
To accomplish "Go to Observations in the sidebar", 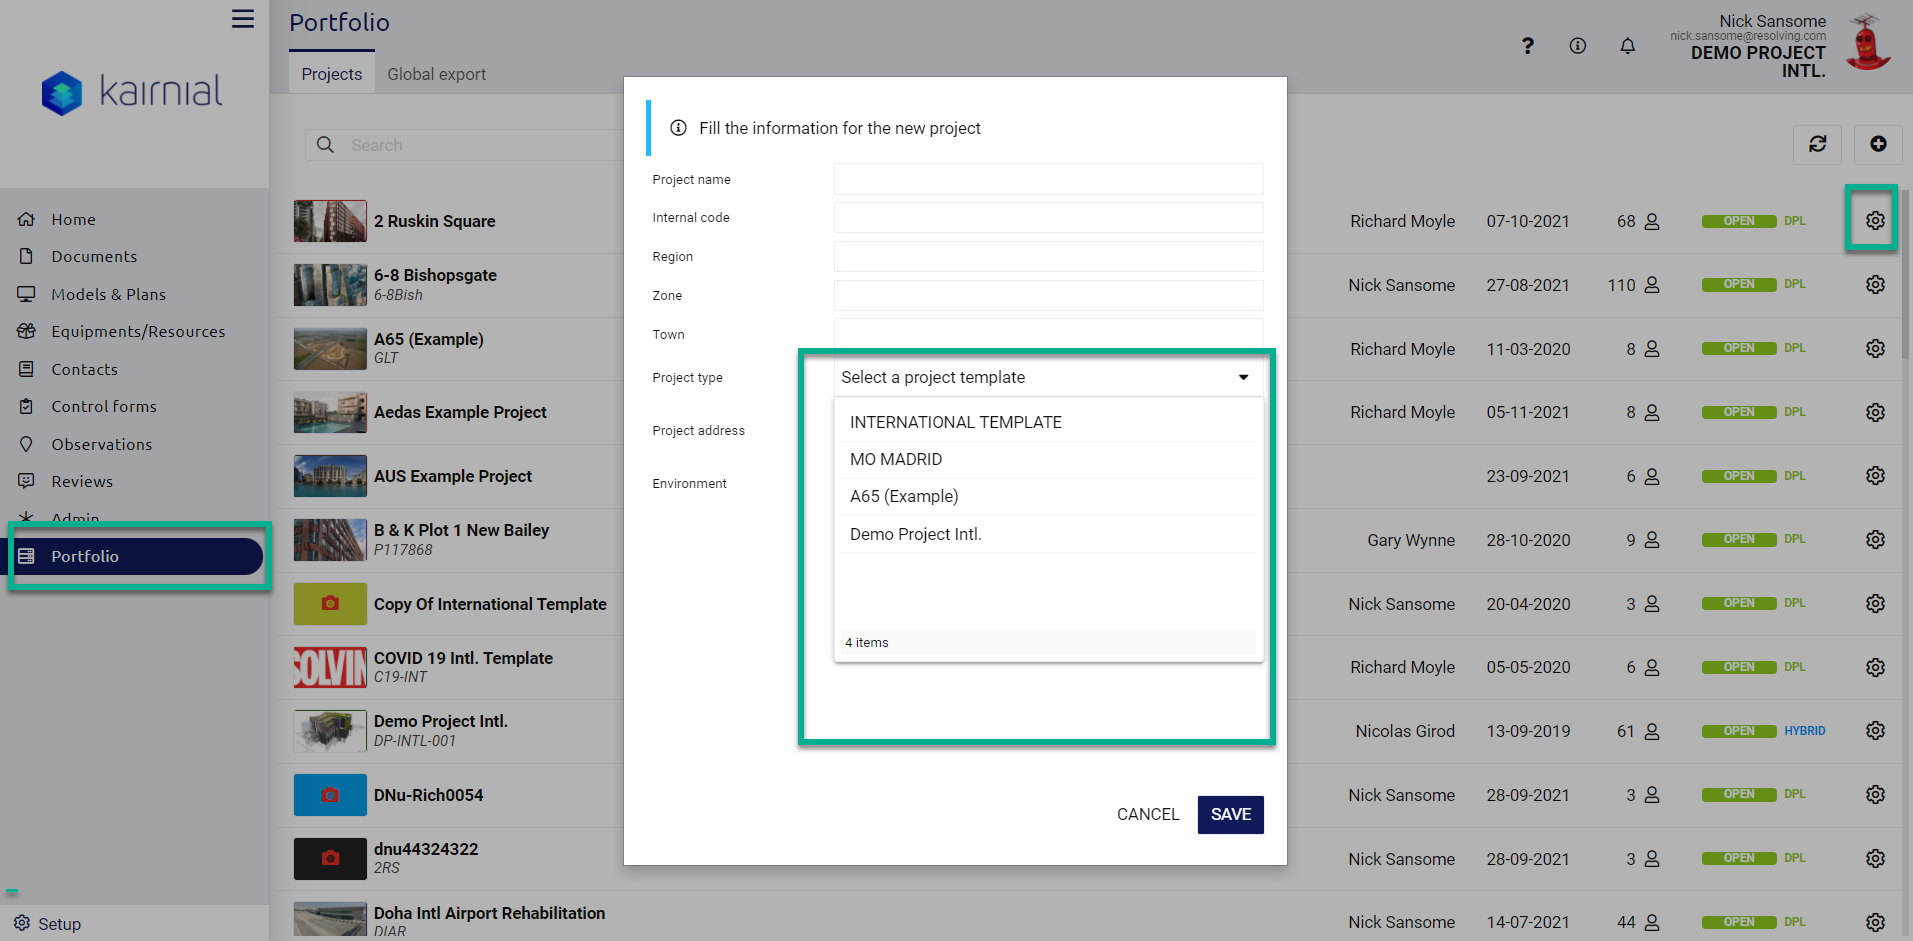I will [101, 444].
